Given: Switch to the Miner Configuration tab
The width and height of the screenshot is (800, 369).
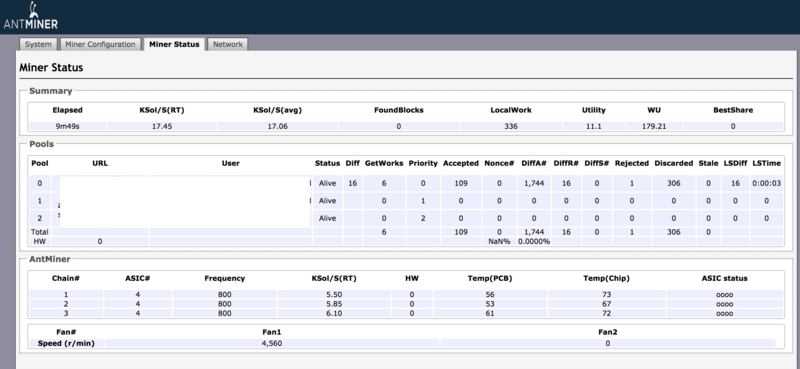Looking at the screenshot, I should pyautogui.click(x=100, y=44).
